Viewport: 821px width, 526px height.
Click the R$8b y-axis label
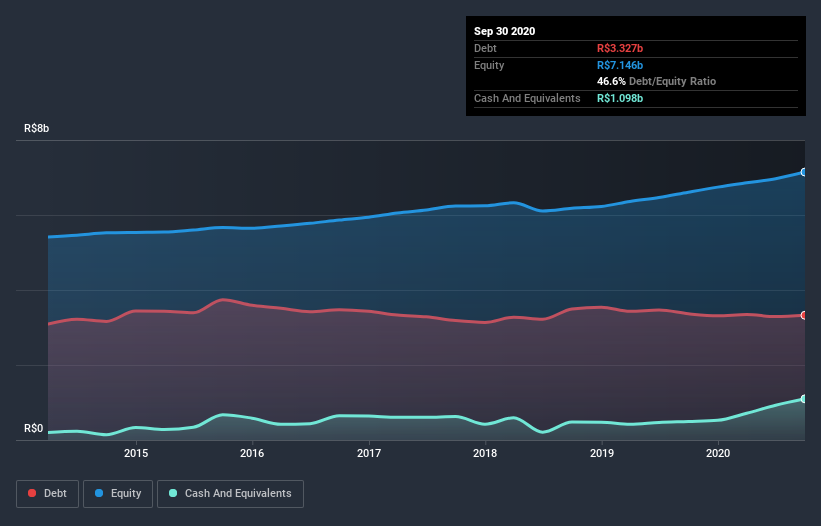[37, 128]
